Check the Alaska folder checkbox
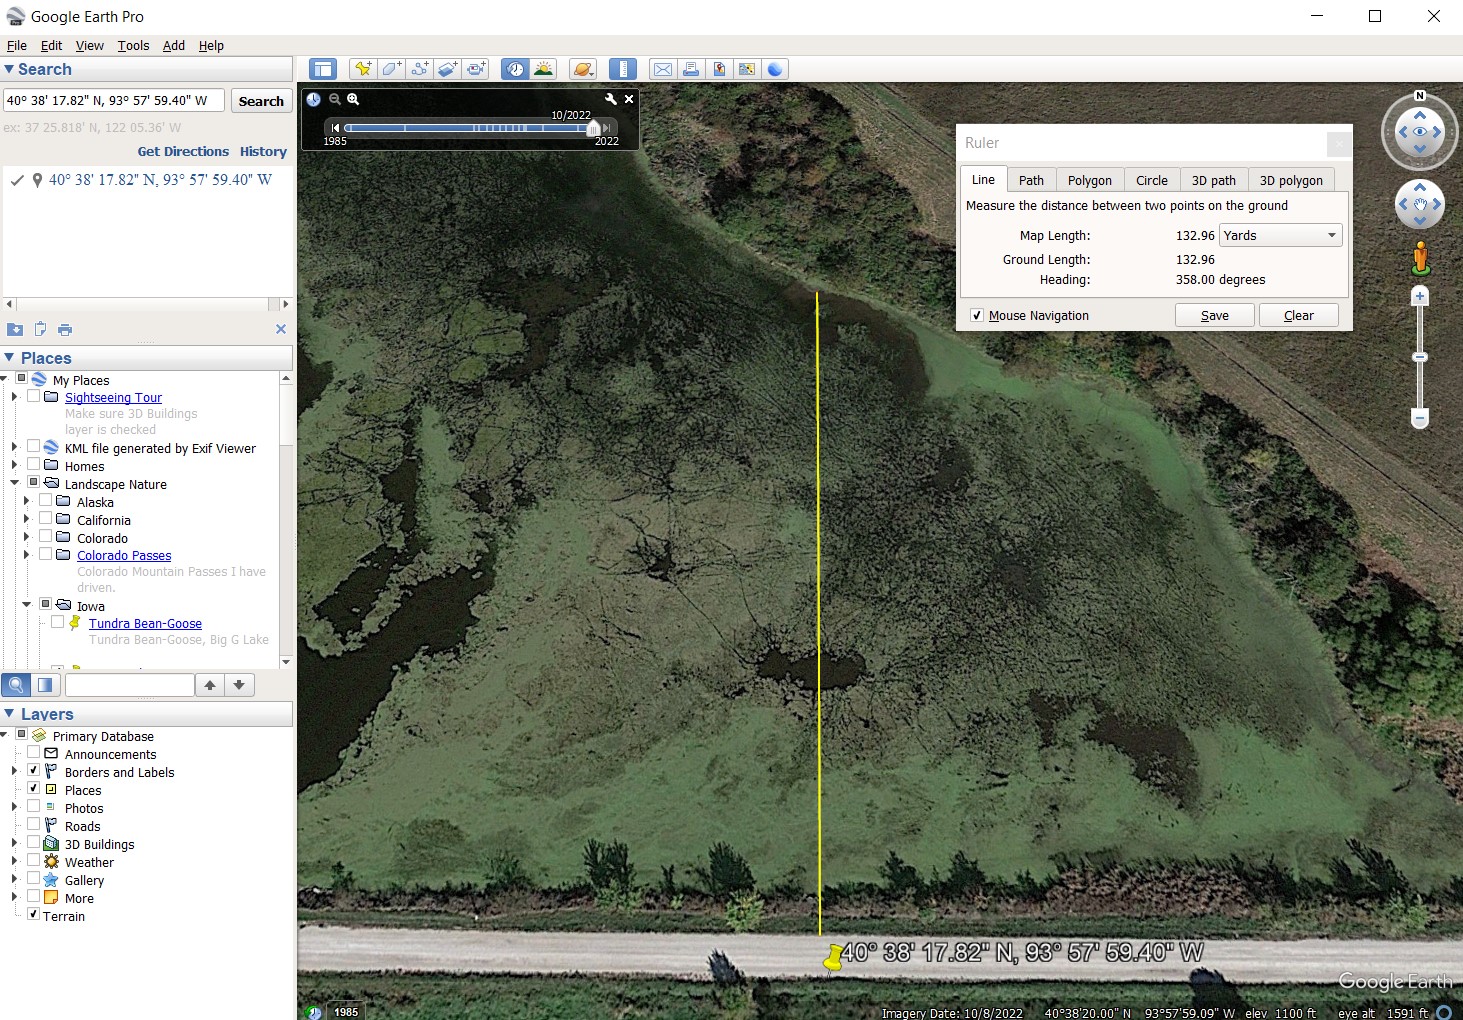Viewport: 1463px width, 1020px height. pyautogui.click(x=45, y=501)
